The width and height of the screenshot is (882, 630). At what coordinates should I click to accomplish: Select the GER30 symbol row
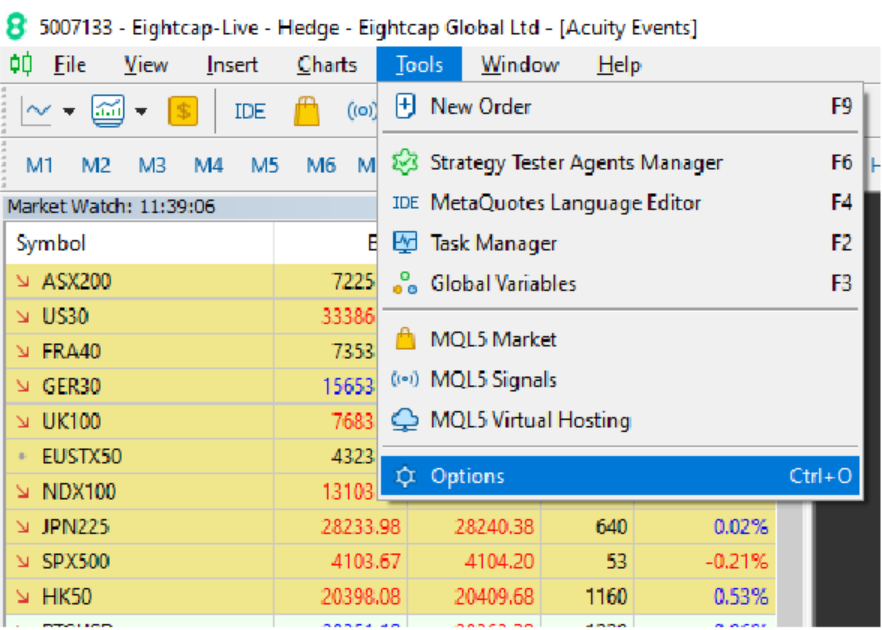(x=191, y=386)
